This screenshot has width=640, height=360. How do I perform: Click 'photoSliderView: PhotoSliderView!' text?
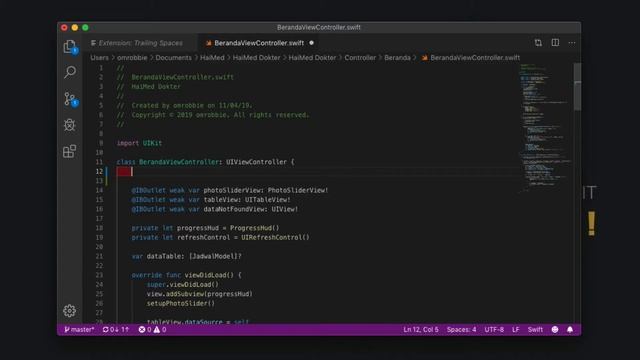tap(266, 190)
